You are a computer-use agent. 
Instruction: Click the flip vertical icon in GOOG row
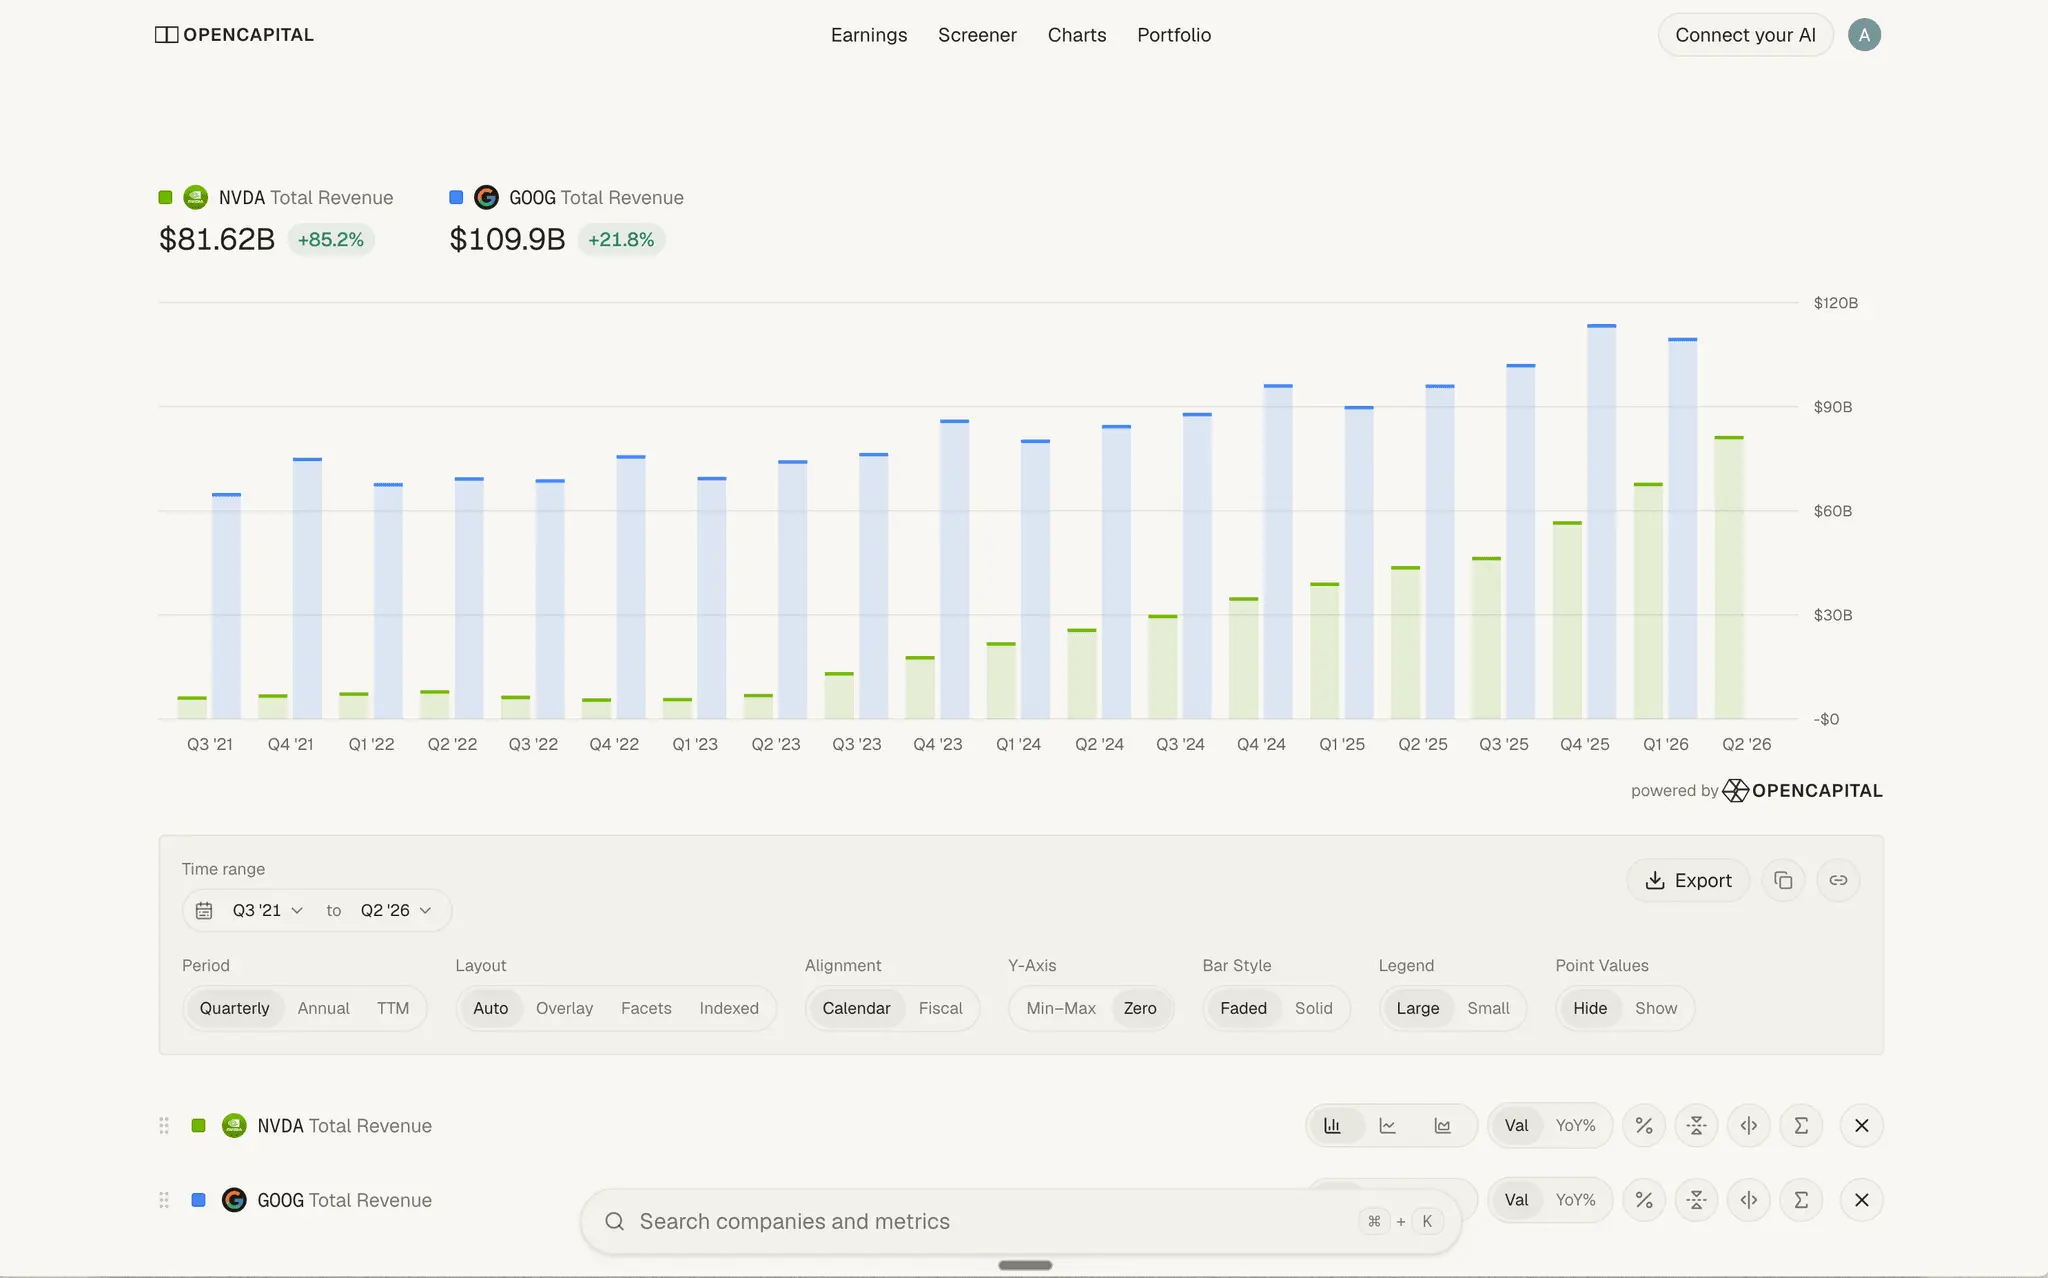coord(1697,1199)
